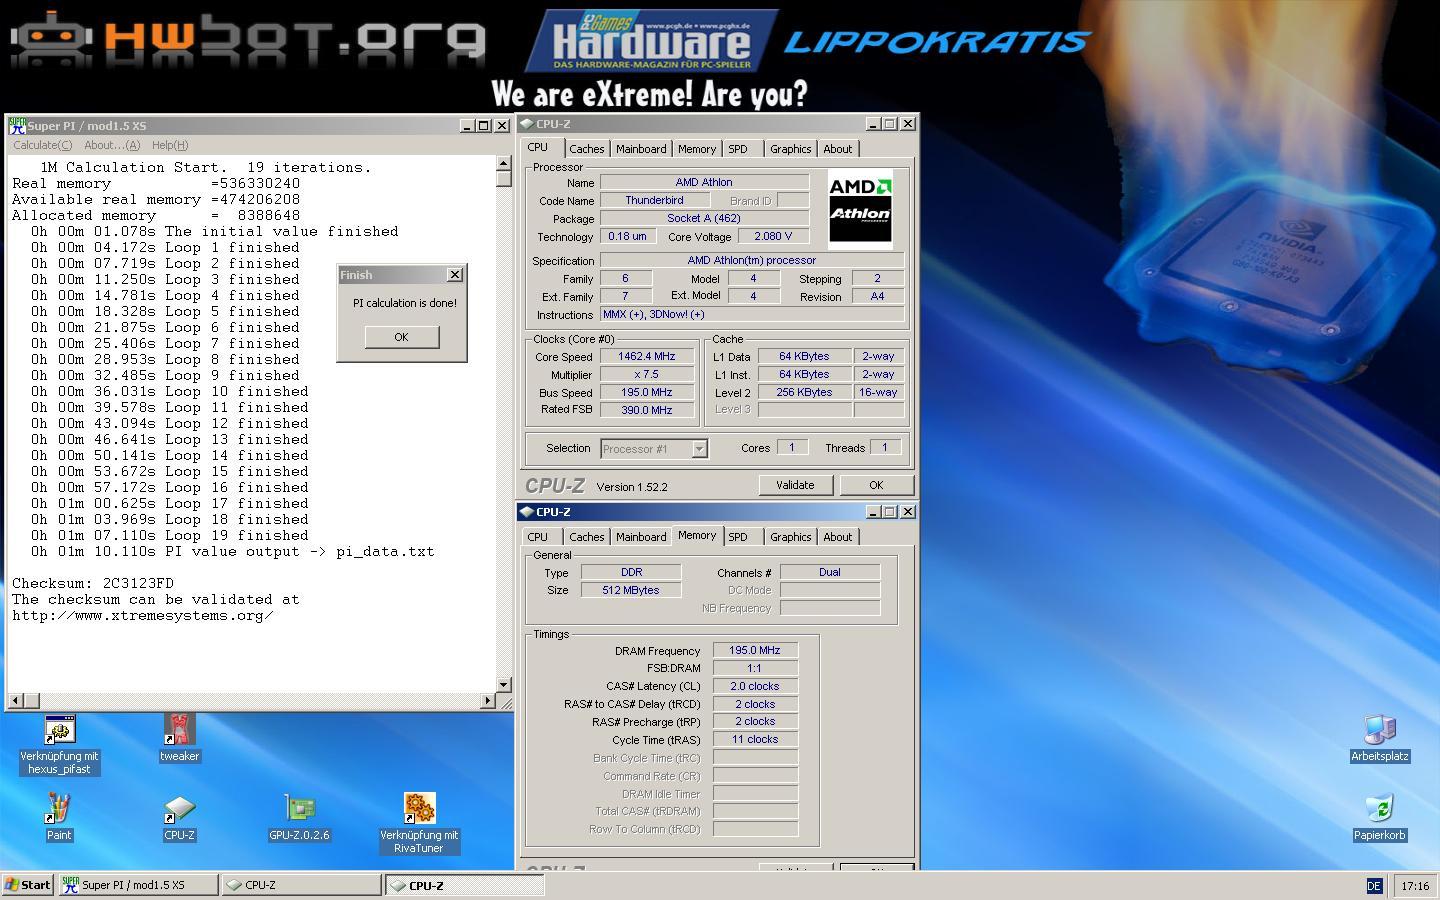Click Code Name field Thunderbird
Viewport: 1440px width, 900px height.
654,200
